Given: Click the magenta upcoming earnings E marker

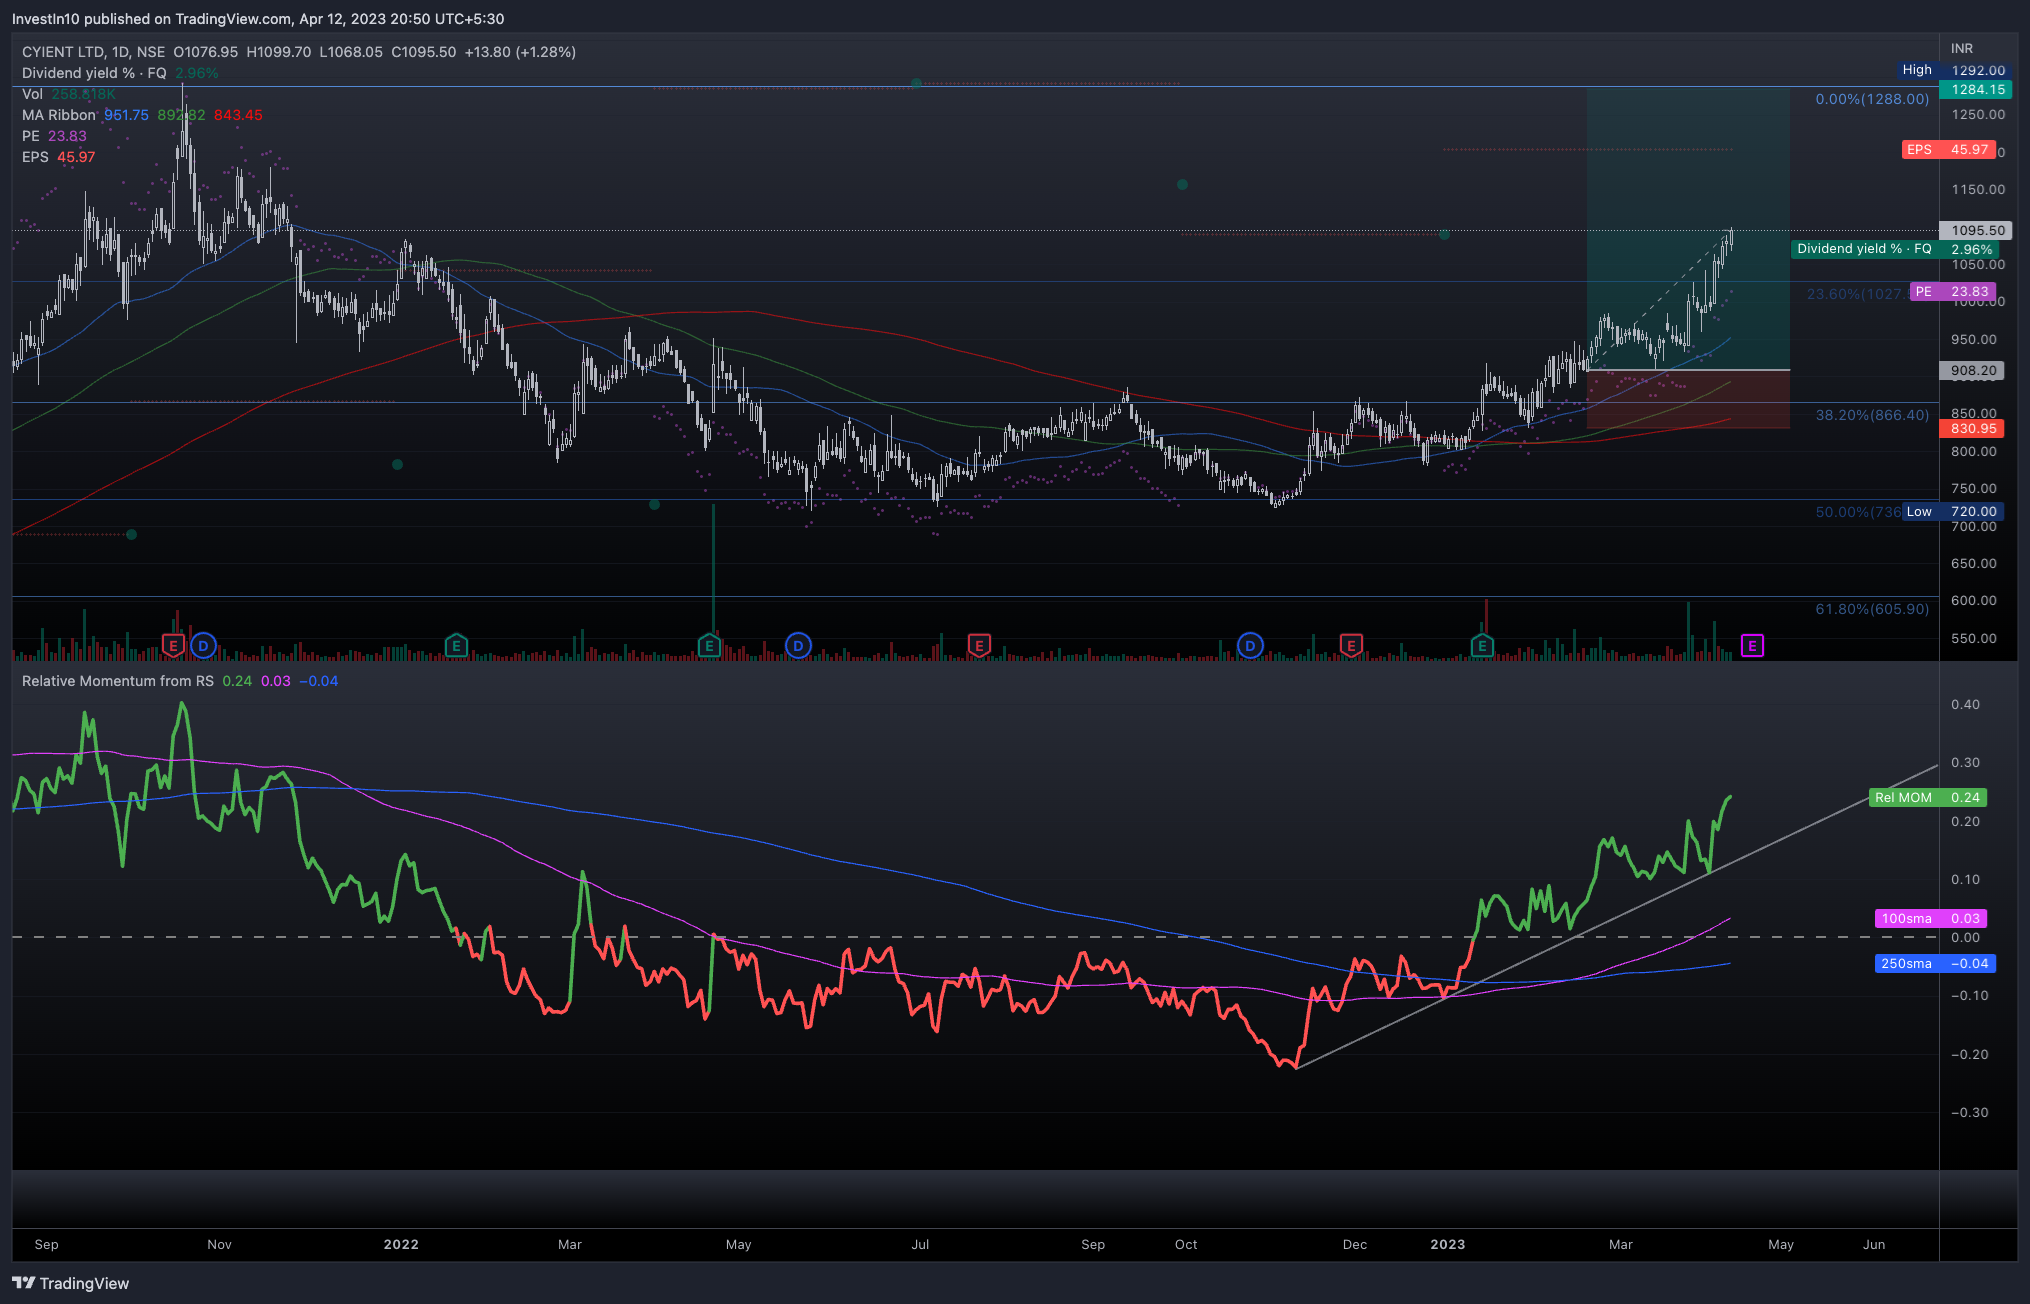Looking at the screenshot, I should tap(1752, 646).
